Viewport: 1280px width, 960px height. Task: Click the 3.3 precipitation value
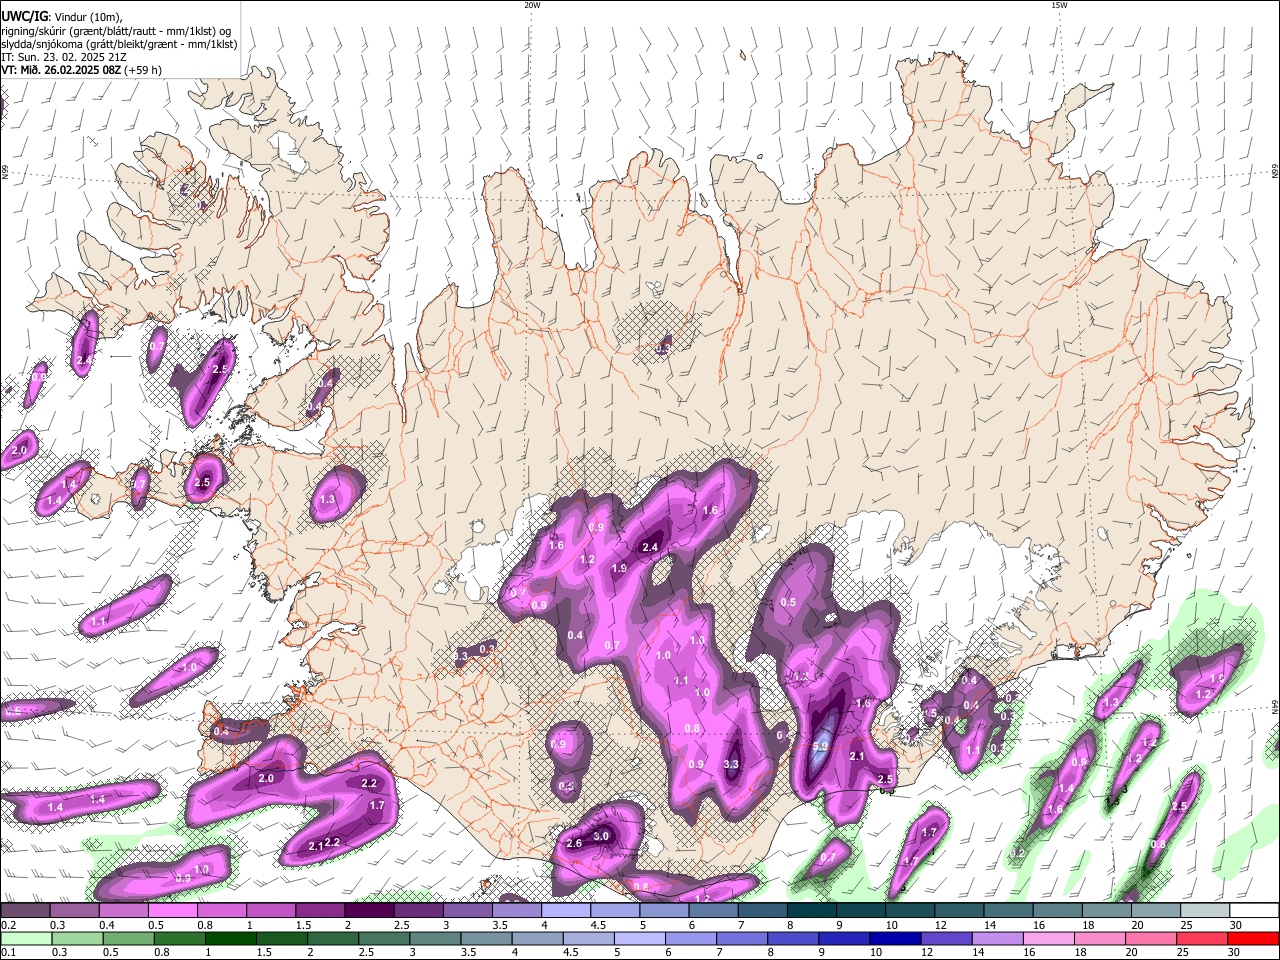coord(730,765)
